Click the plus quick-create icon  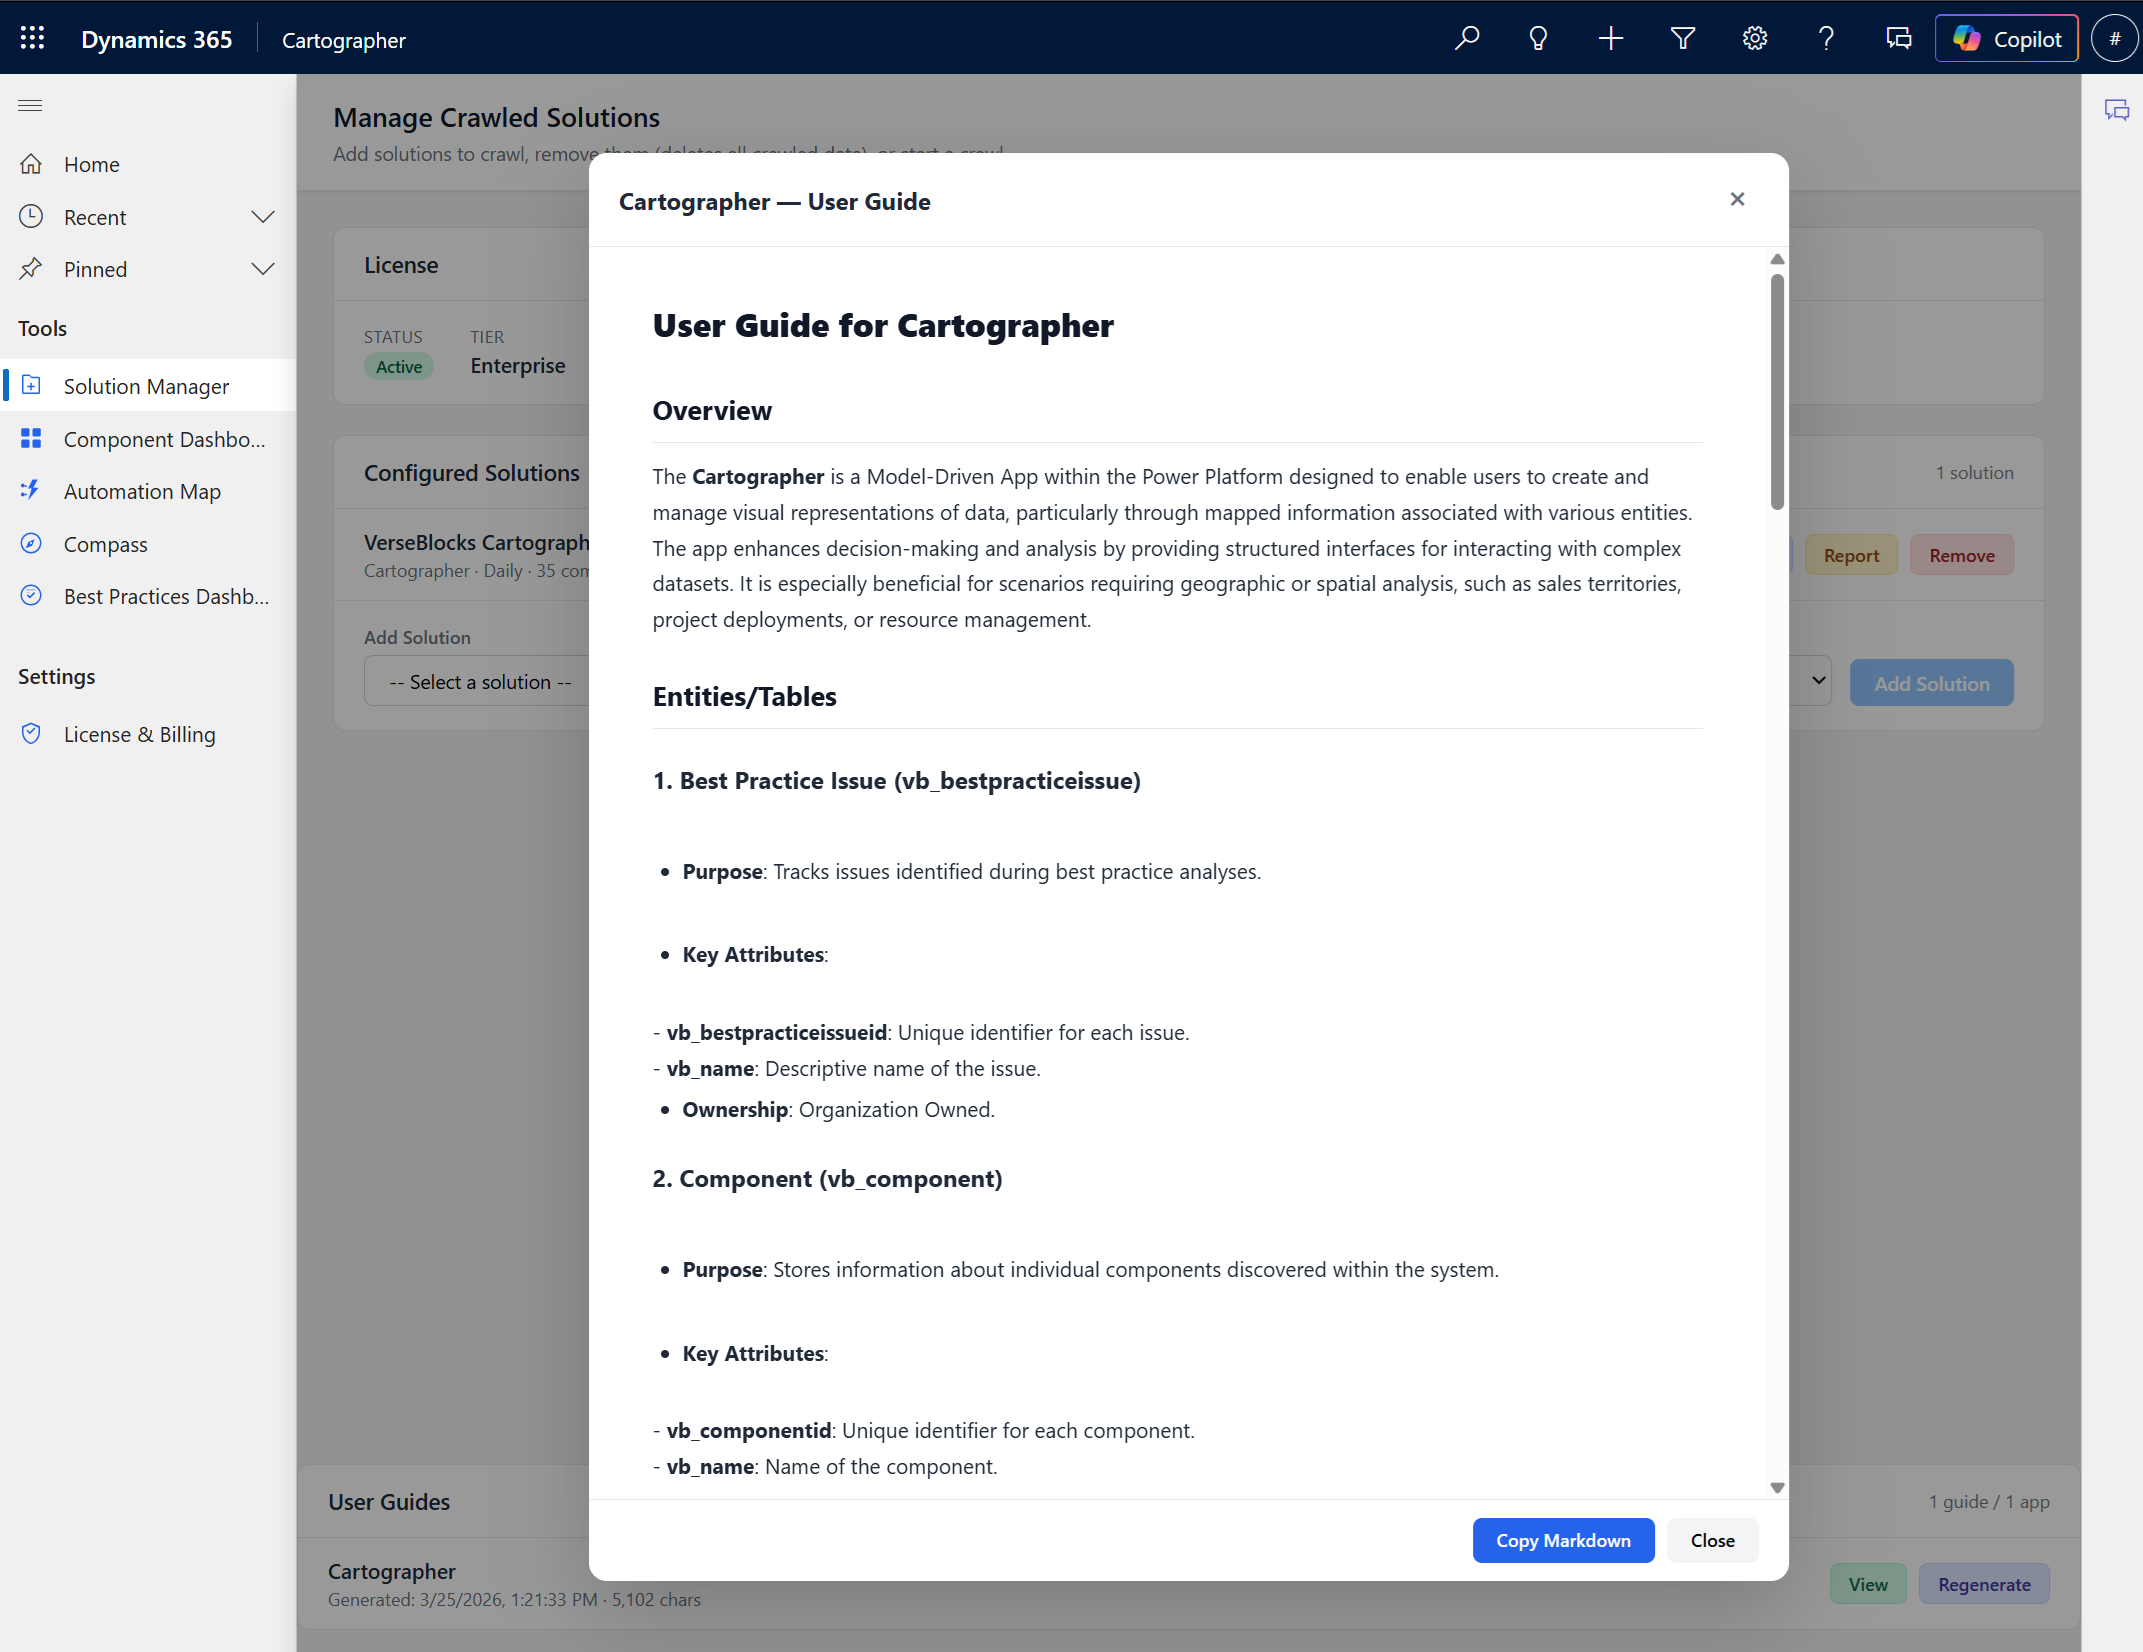1610,38
